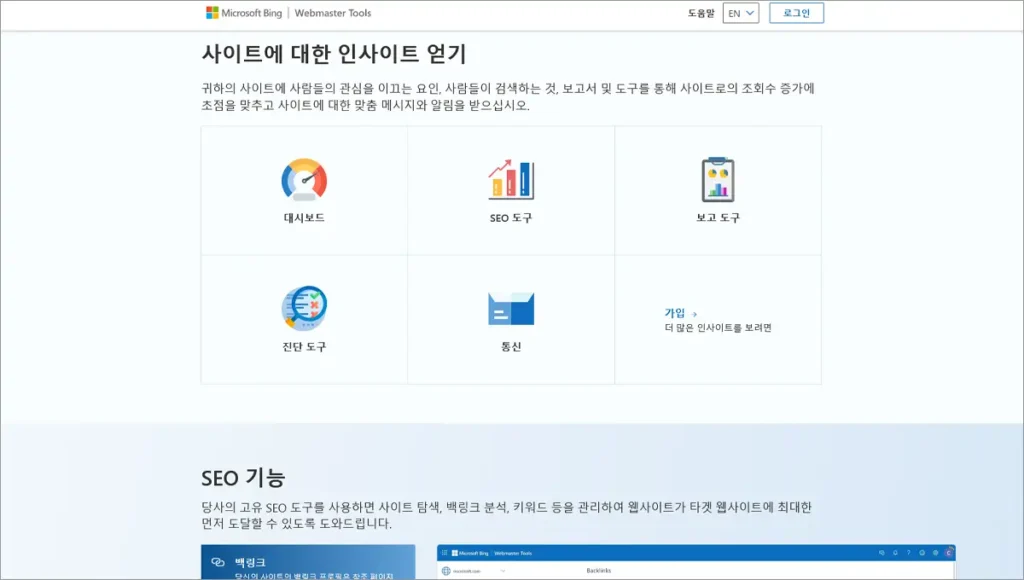Select the 진단 도구 magnifier icon
Viewport: 1024px width, 580px height.
point(304,308)
